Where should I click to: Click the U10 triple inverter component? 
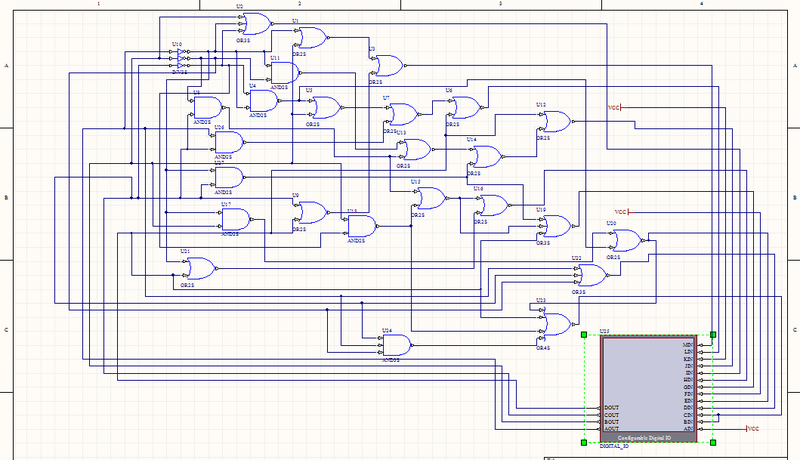pyautogui.click(x=182, y=59)
